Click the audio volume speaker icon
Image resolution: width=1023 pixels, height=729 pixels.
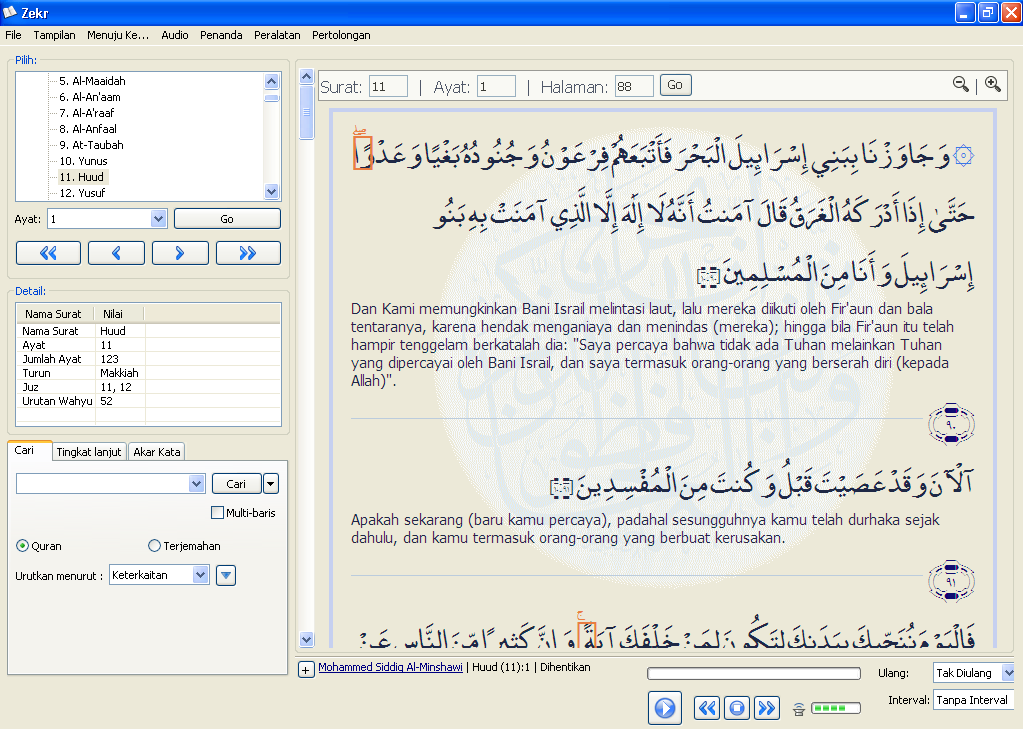pyautogui.click(x=799, y=709)
